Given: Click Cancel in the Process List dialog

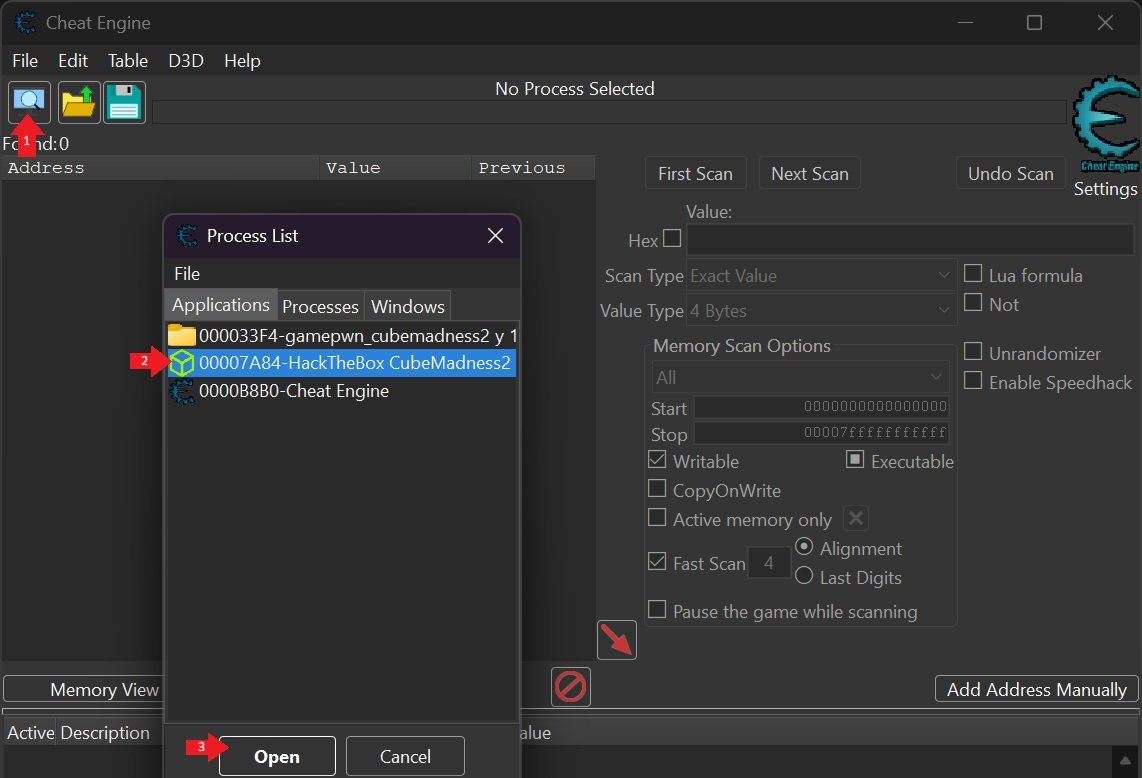Looking at the screenshot, I should [x=405, y=756].
